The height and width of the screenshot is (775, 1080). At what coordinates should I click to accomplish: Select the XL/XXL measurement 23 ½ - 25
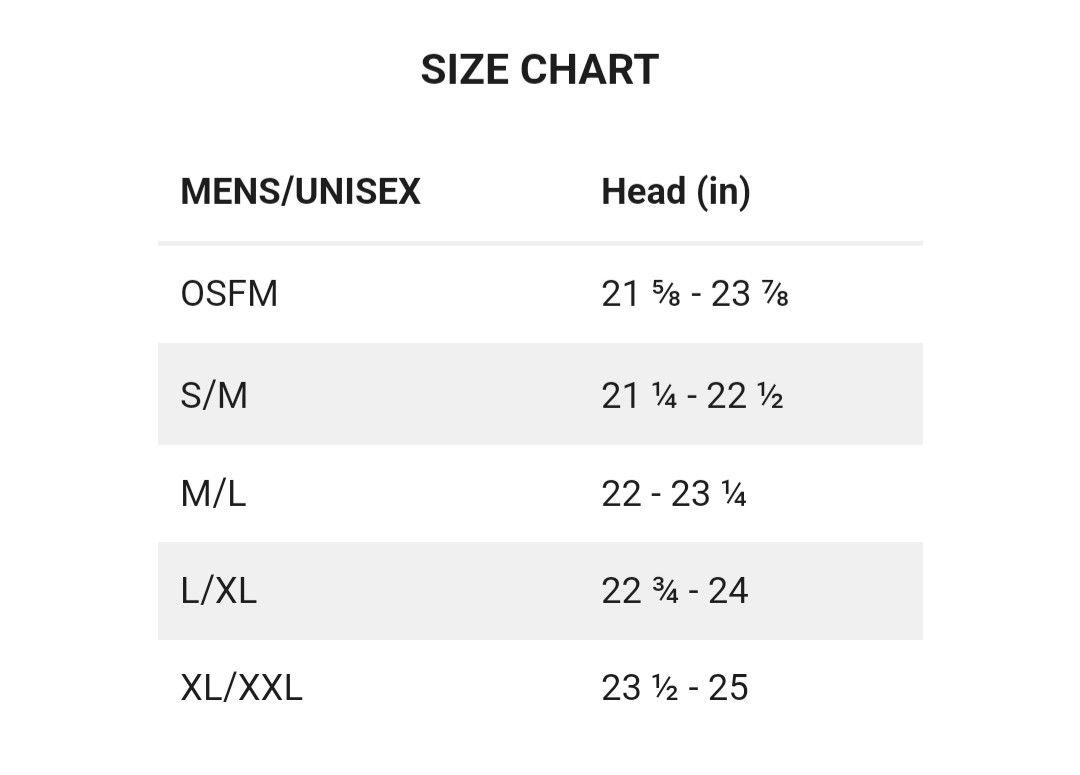(x=674, y=688)
